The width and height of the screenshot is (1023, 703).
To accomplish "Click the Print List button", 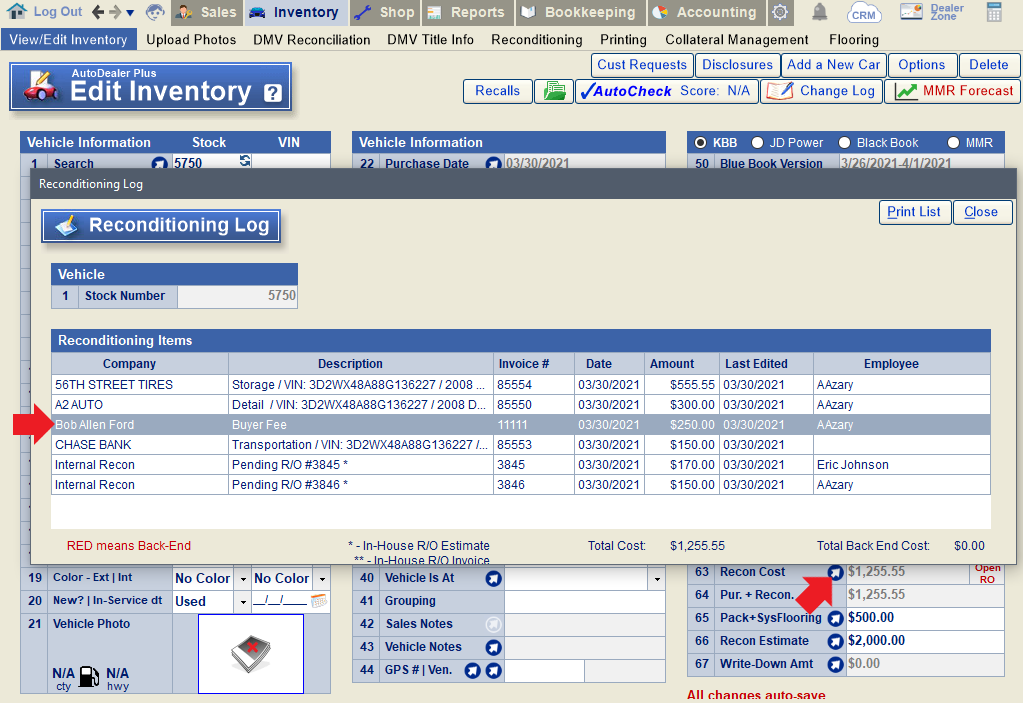I will (x=913, y=212).
